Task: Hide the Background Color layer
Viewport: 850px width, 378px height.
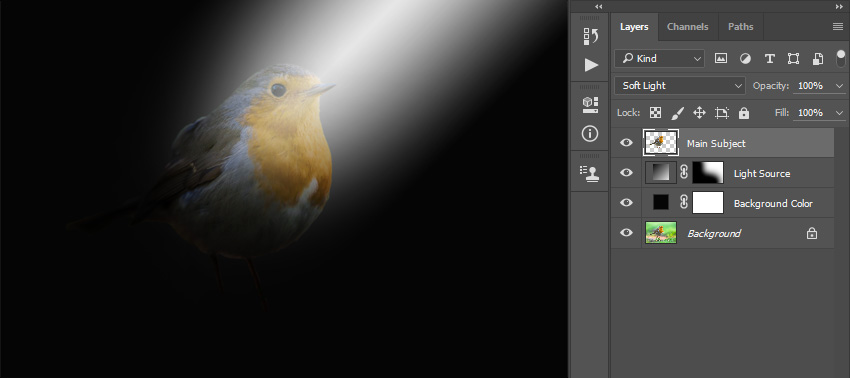Action: click(626, 202)
